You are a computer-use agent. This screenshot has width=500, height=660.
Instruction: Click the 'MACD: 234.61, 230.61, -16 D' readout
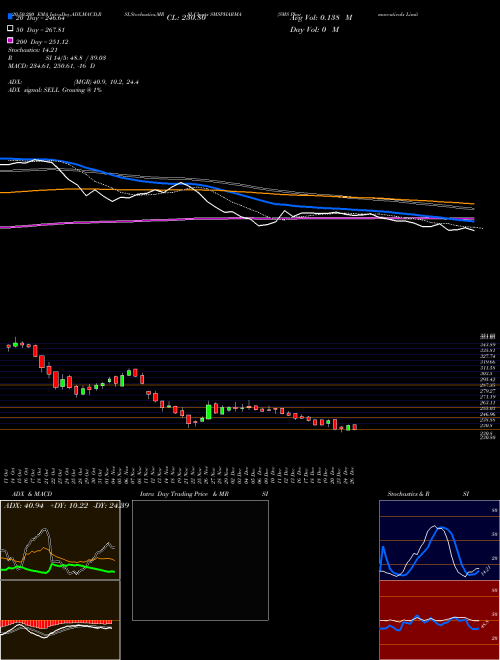51,66
